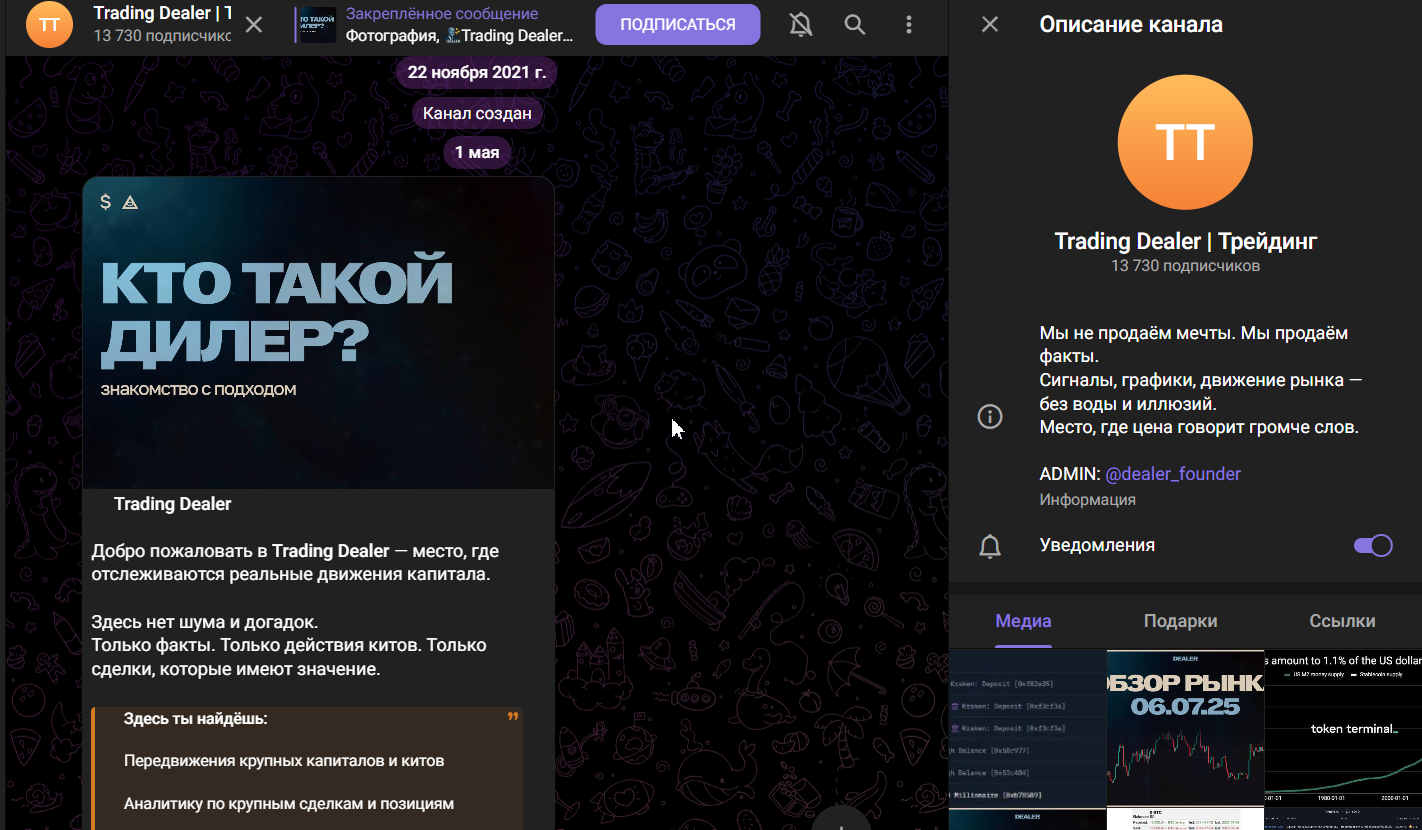Screen dimensions: 1422x830
Task: Click the quote line 'Передвижения крупных капиталов и китов'
Action: 284,761
